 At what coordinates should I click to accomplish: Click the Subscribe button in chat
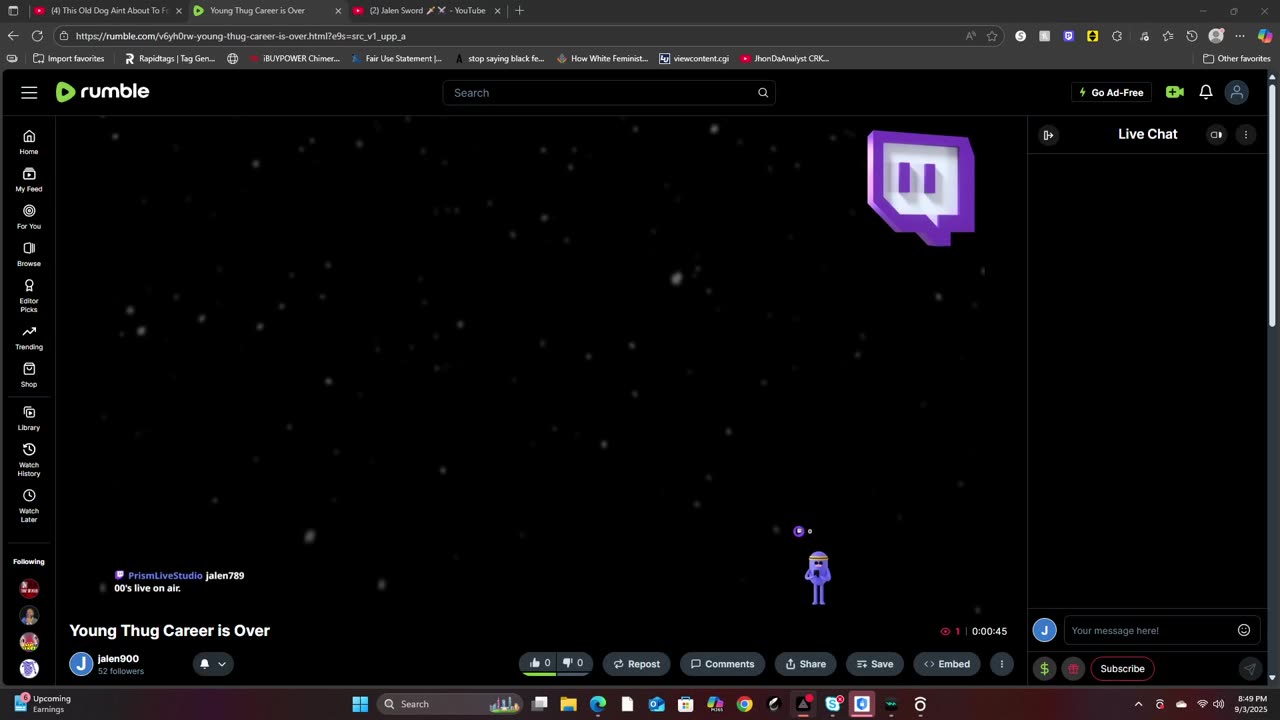[x=1122, y=669]
